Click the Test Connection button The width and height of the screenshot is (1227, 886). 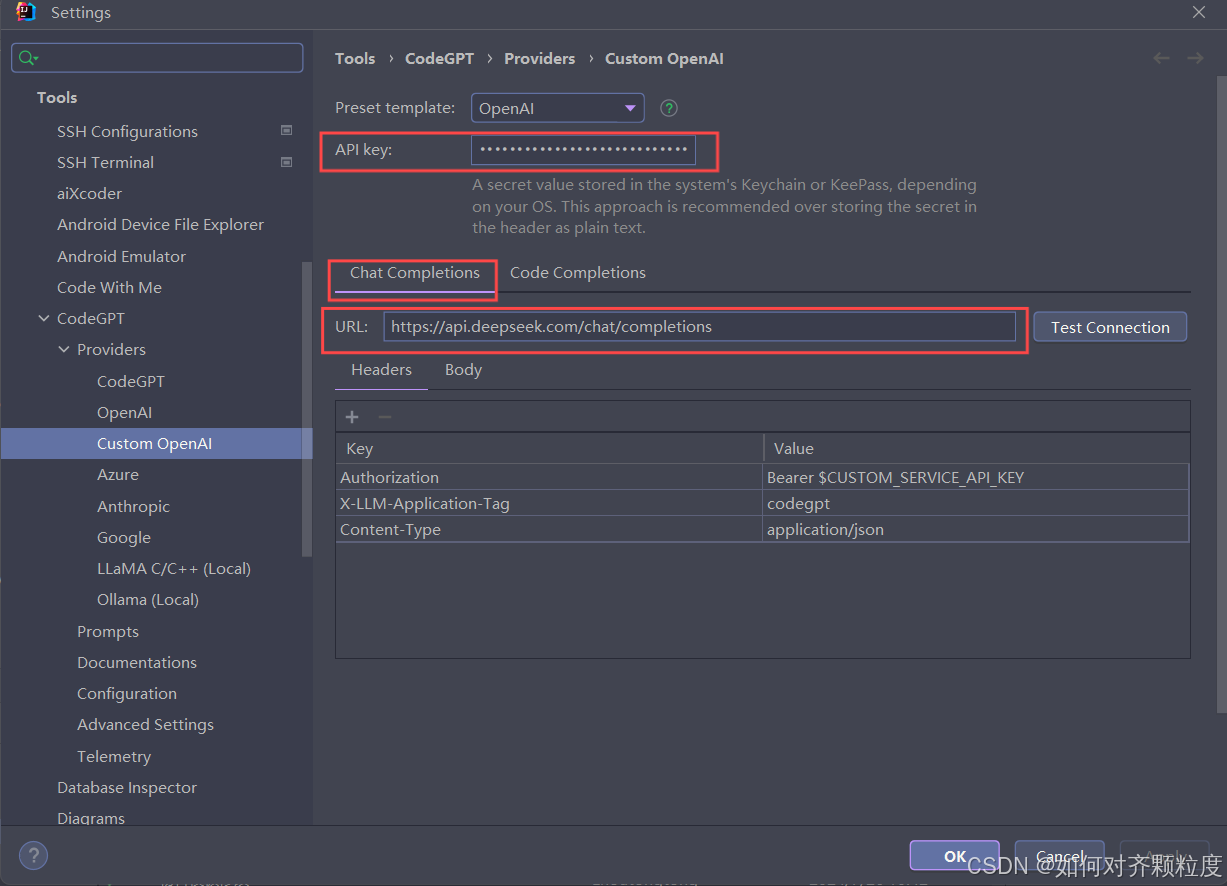point(1110,327)
